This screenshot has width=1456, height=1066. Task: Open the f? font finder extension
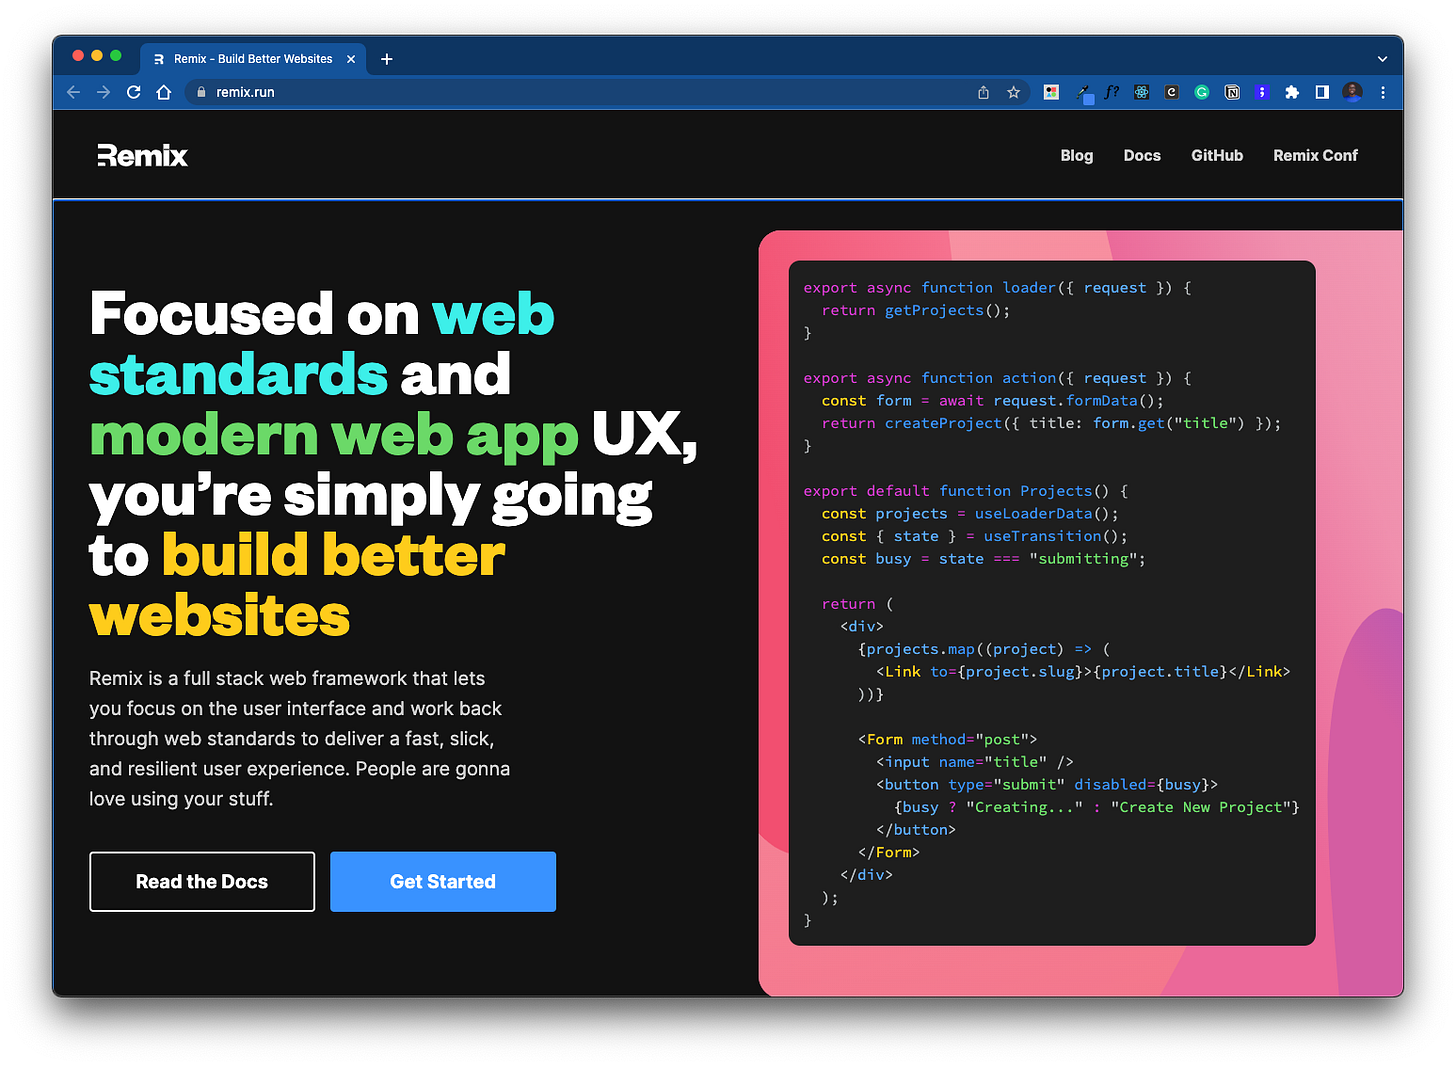[1112, 92]
